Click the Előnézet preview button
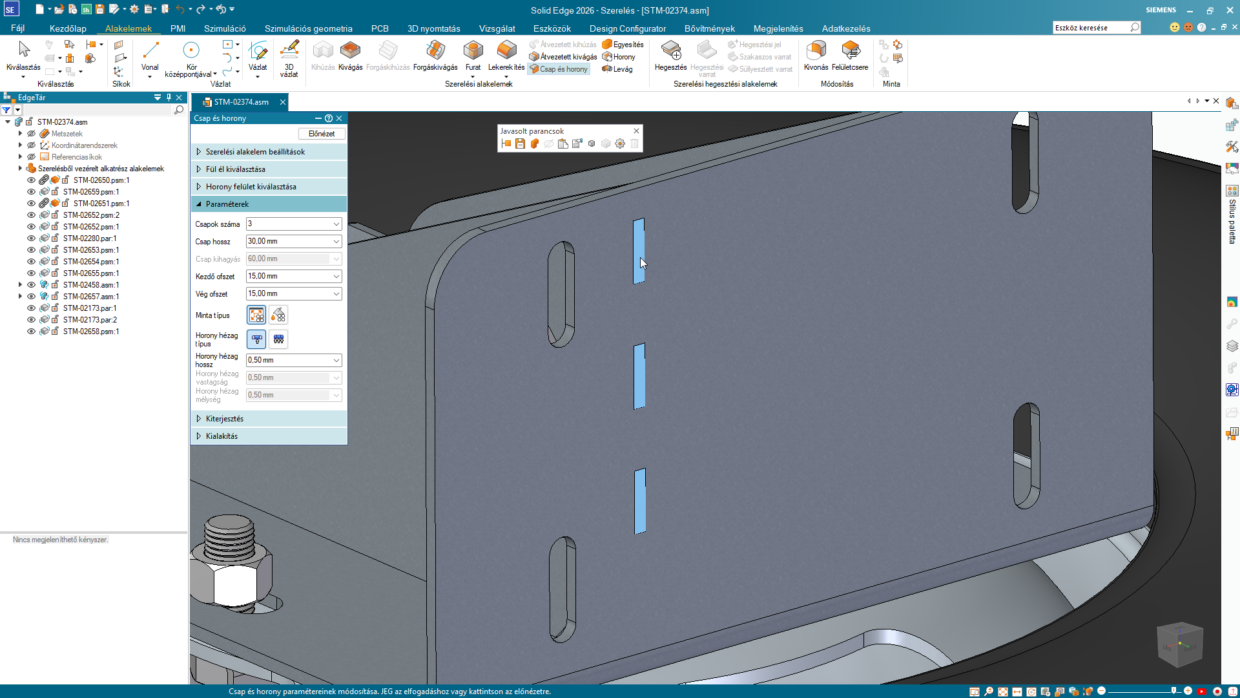The image size is (1240, 698). tap(321, 134)
